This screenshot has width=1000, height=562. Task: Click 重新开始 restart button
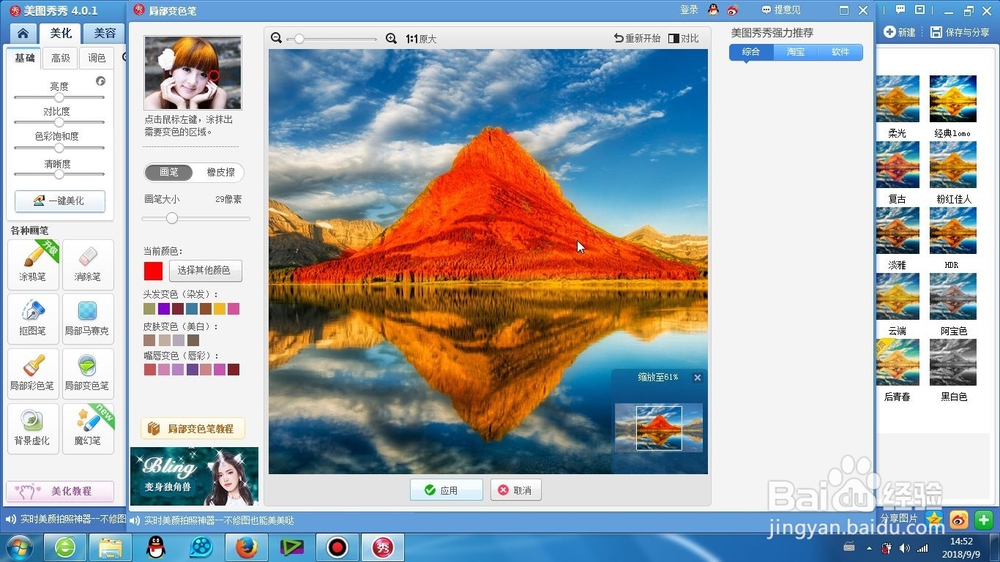coord(637,38)
